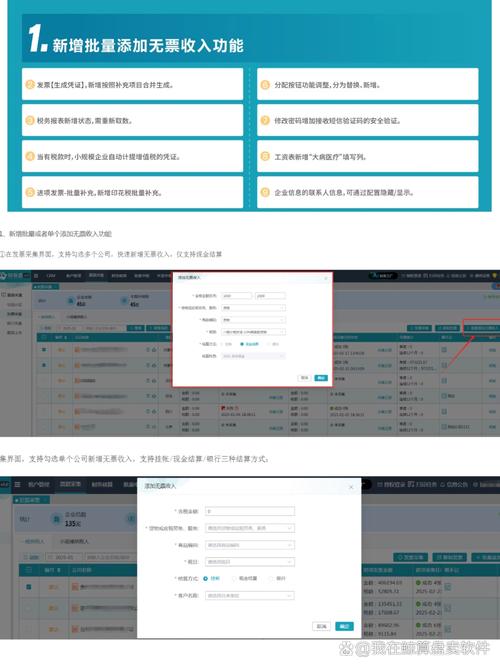Open 票据采集 tab in lower screenshot navigation
The width and height of the screenshot is (500, 667).
(x=70, y=484)
